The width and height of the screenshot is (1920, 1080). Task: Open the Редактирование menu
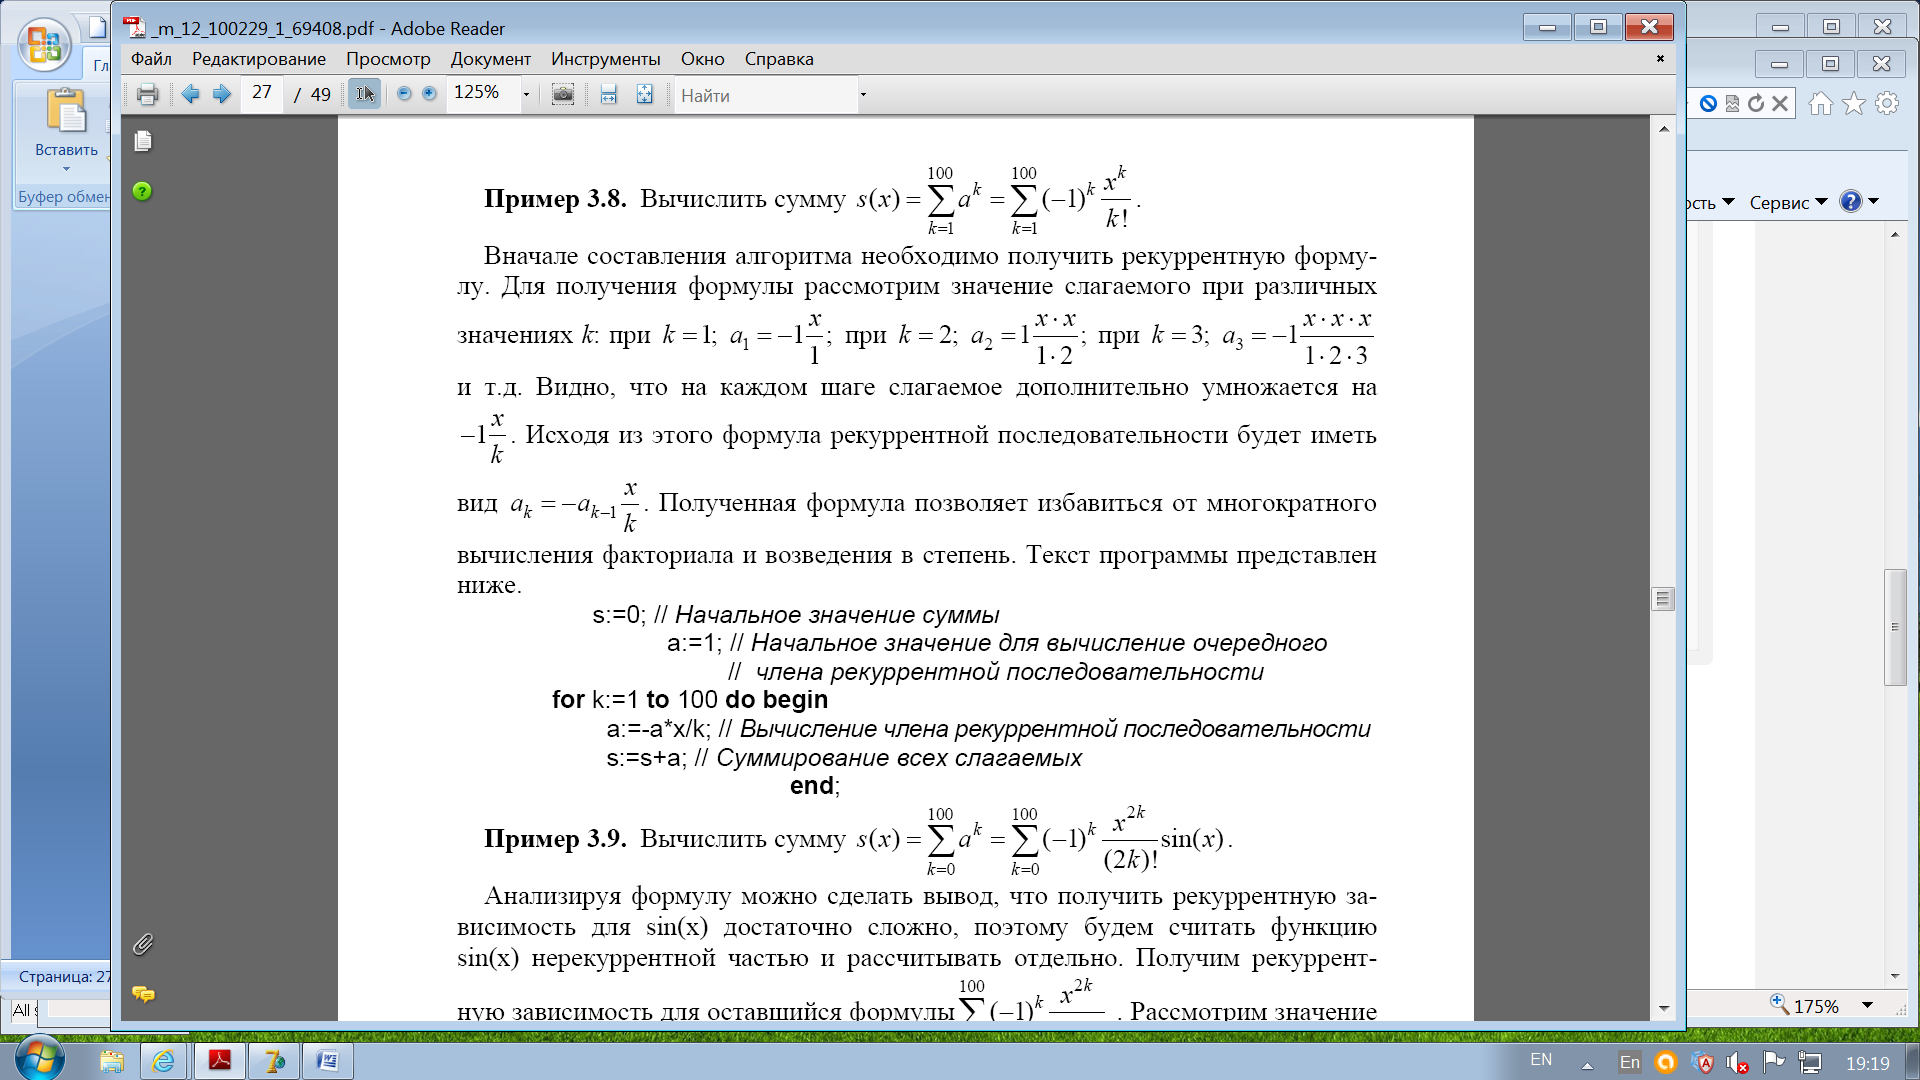[259, 59]
